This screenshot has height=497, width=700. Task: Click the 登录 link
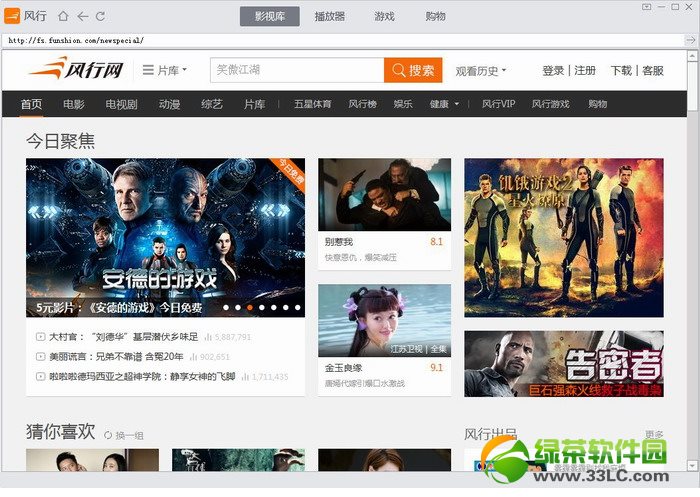[x=553, y=71]
